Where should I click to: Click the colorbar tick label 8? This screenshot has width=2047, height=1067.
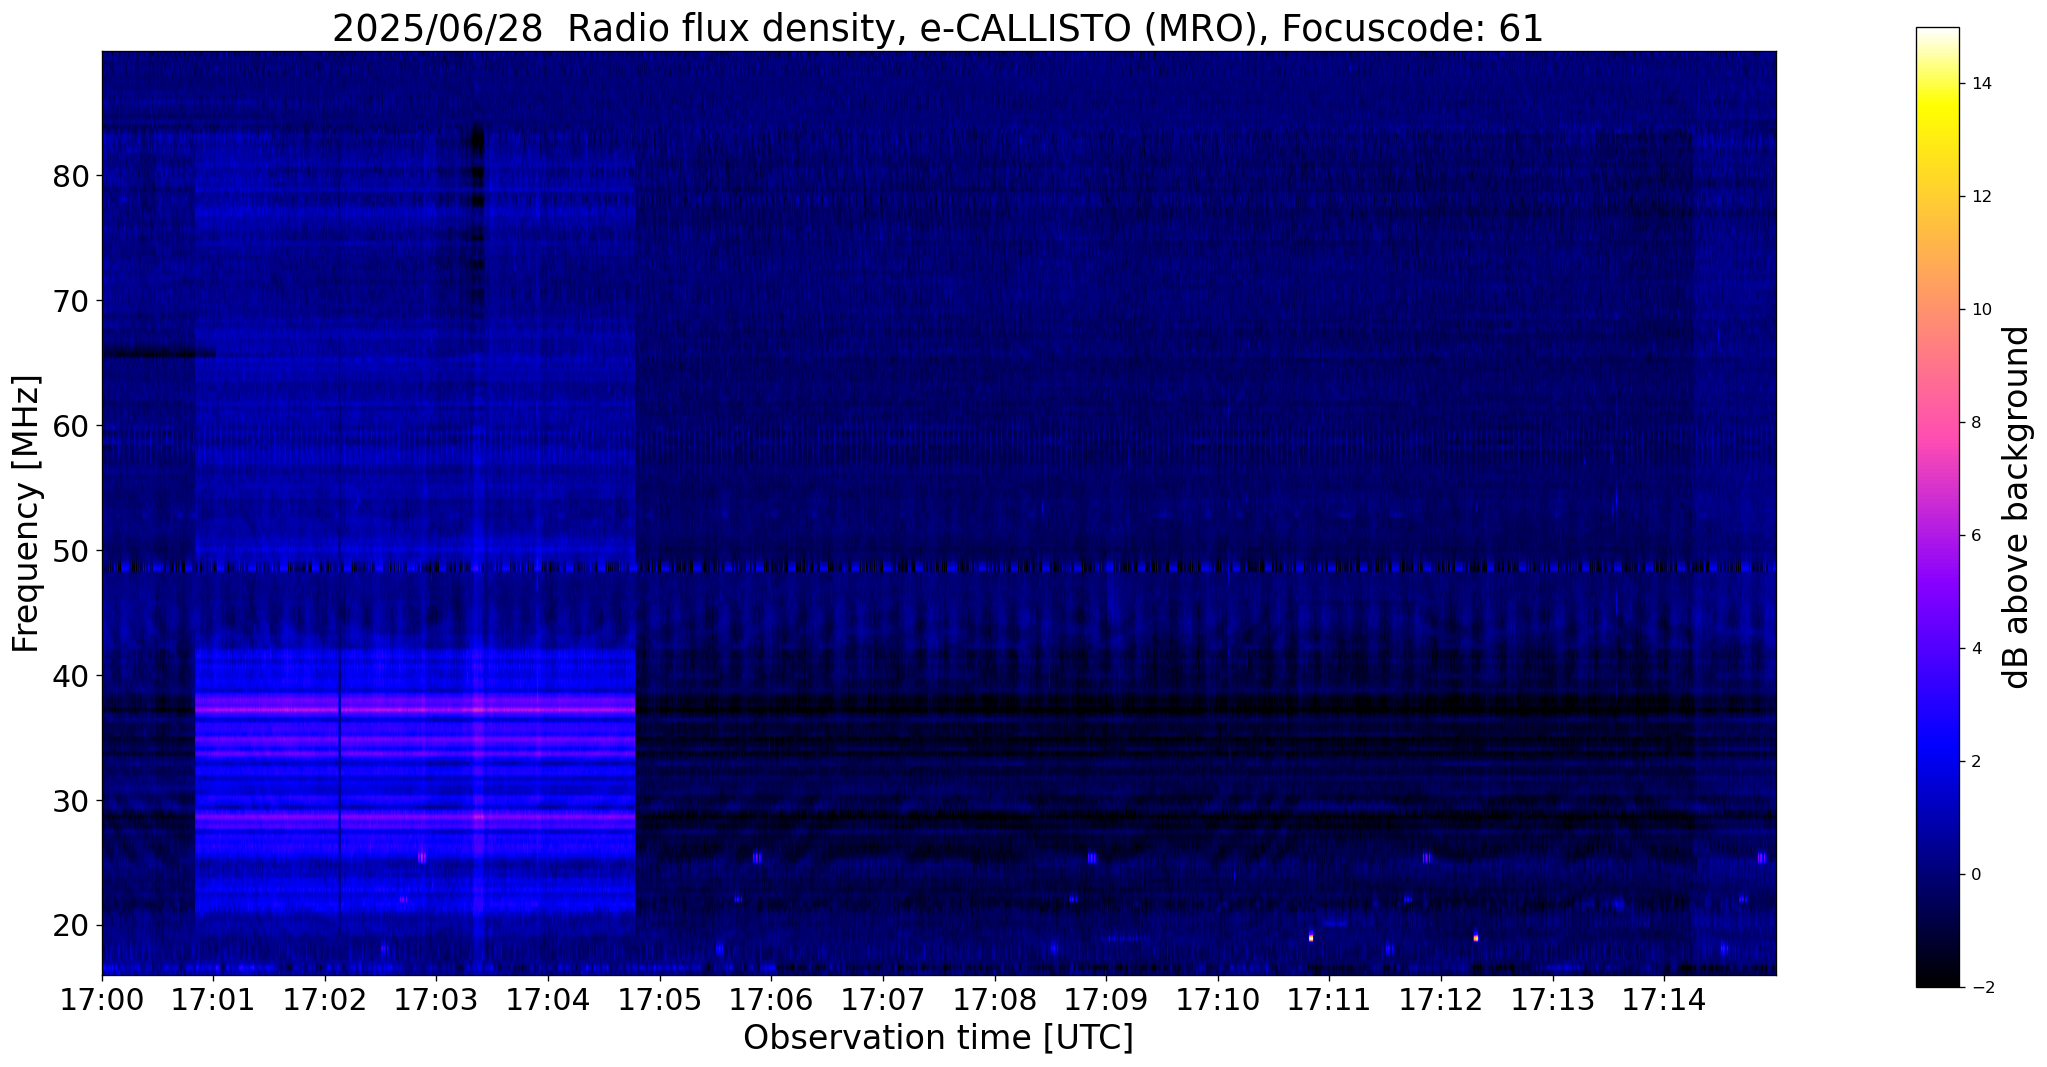(x=1975, y=423)
